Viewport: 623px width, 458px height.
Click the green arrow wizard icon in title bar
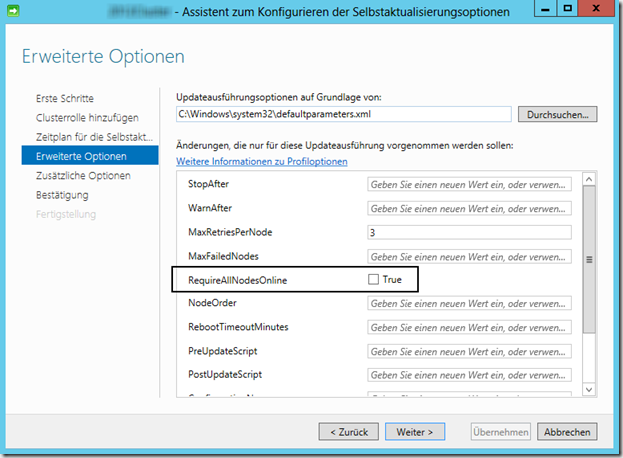13,11
